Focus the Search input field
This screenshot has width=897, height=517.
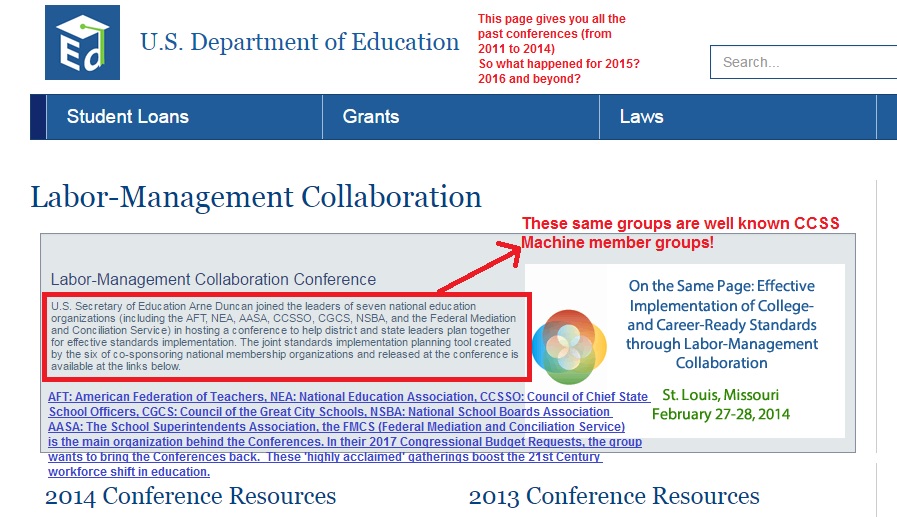(x=803, y=62)
